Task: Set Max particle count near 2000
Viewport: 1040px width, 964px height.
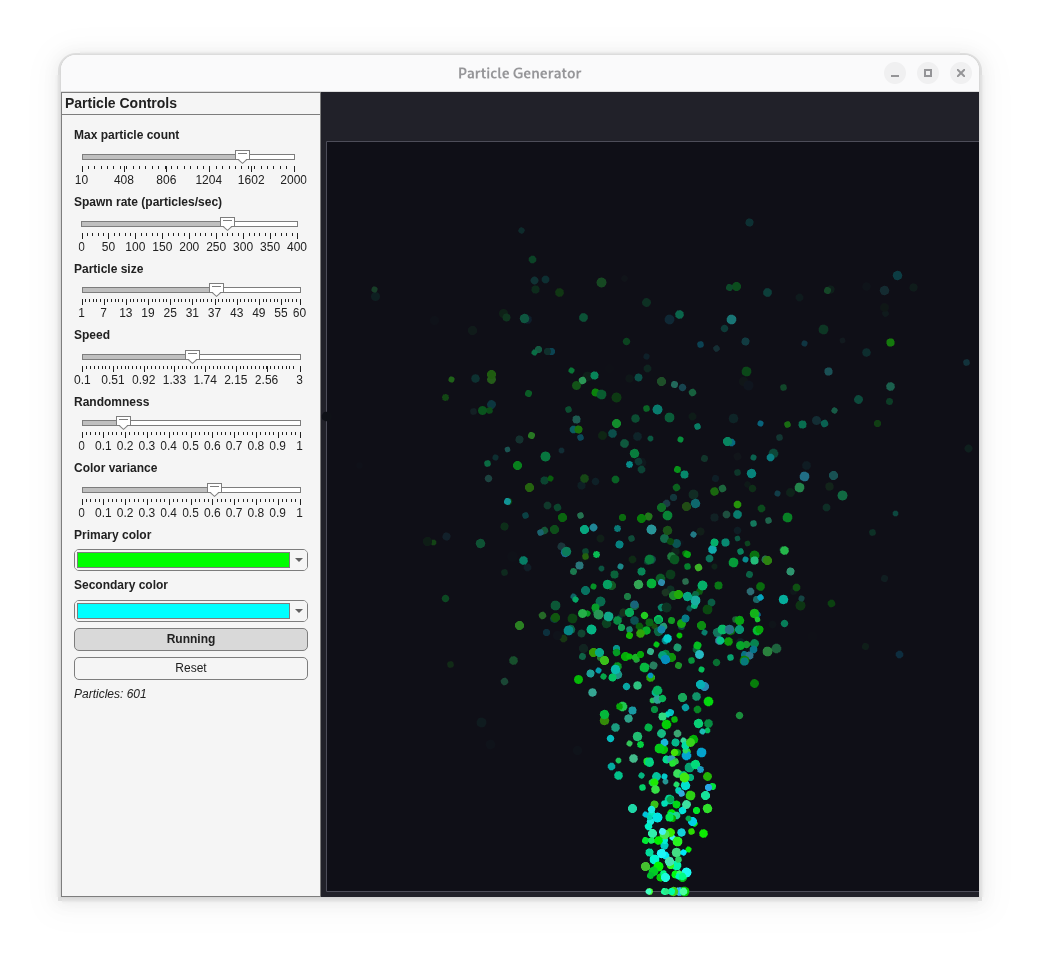Action: 293,157
